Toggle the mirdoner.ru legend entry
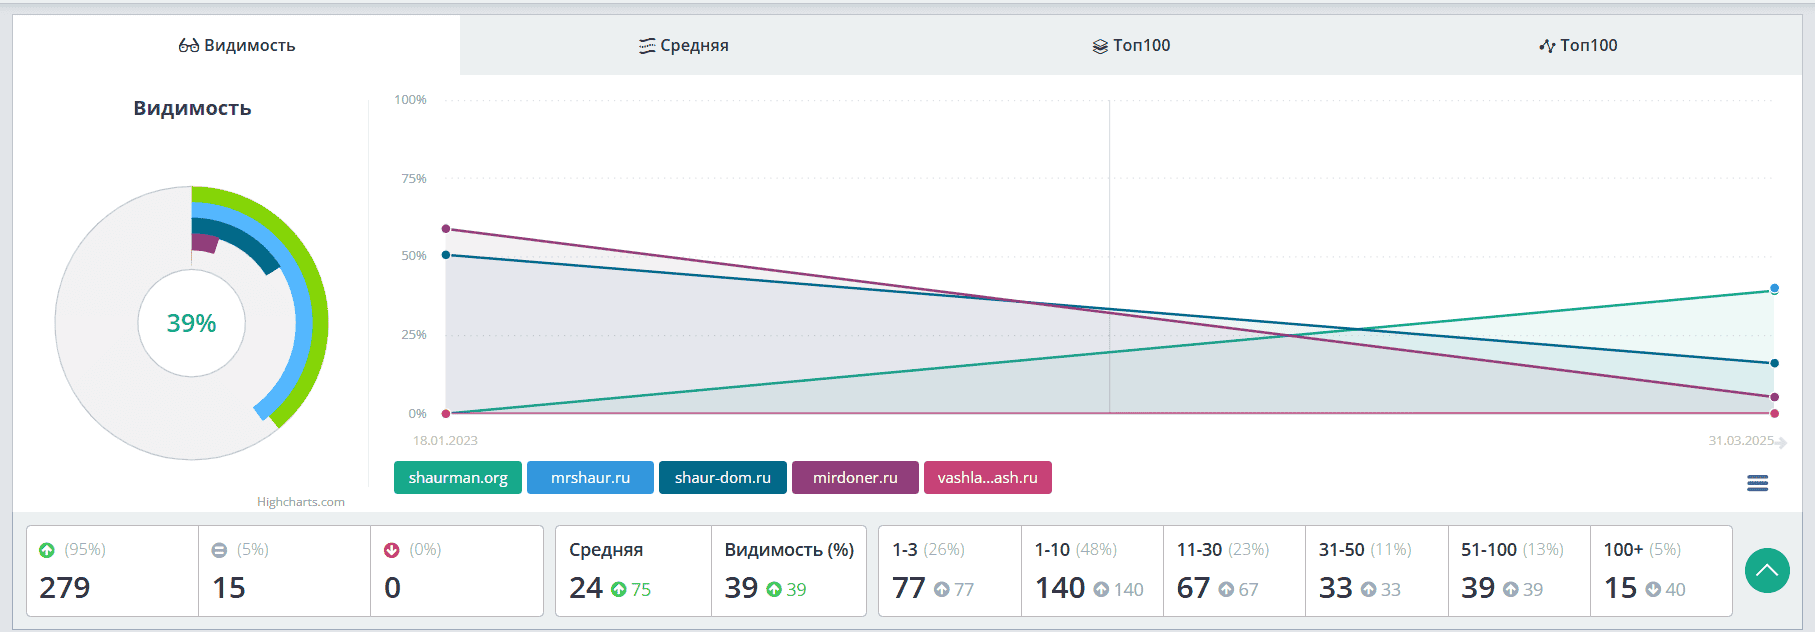Viewport: 1815px width, 632px height. [x=855, y=478]
